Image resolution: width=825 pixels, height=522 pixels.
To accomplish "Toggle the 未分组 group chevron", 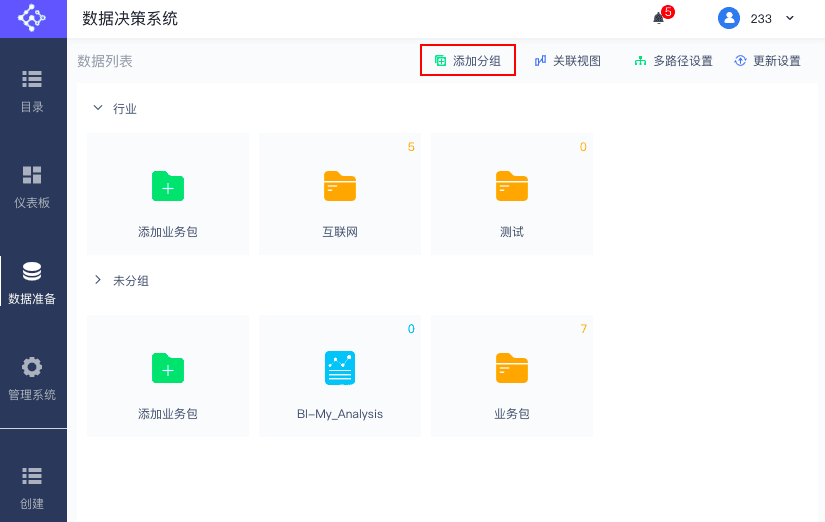I will 98,280.
